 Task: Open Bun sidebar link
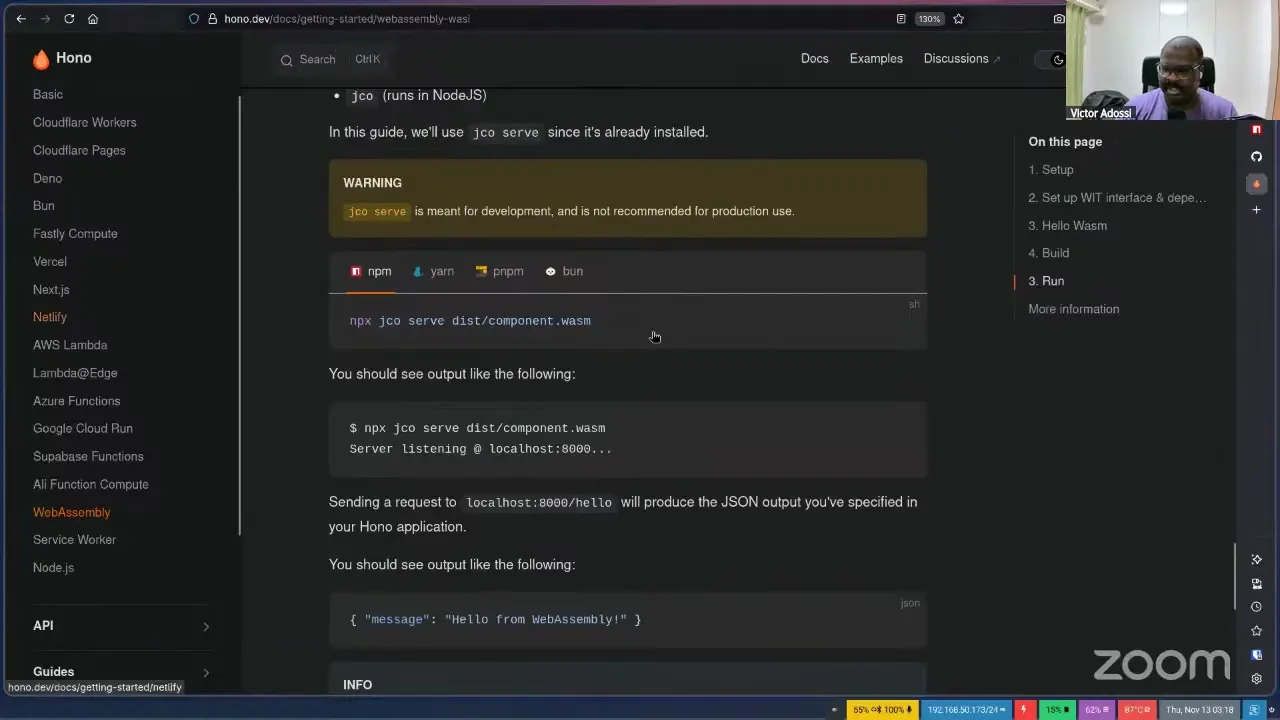[44, 206]
